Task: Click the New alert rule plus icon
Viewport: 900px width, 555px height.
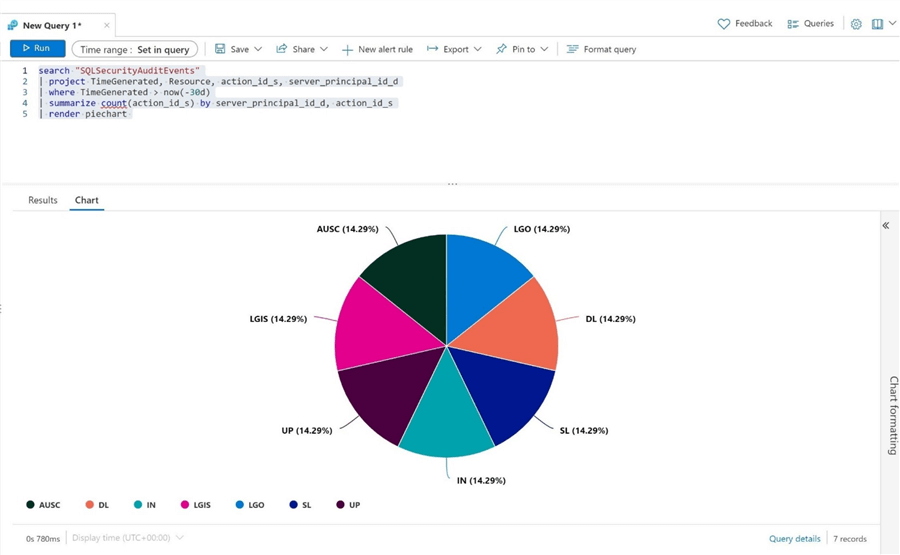Action: point(347,50)
